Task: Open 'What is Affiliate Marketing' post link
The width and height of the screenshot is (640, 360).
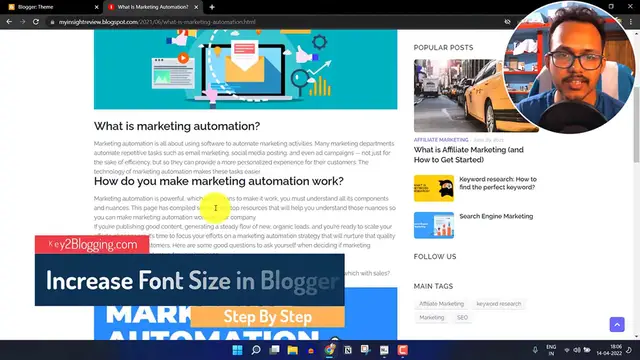Action: click(x=469, y=155)
